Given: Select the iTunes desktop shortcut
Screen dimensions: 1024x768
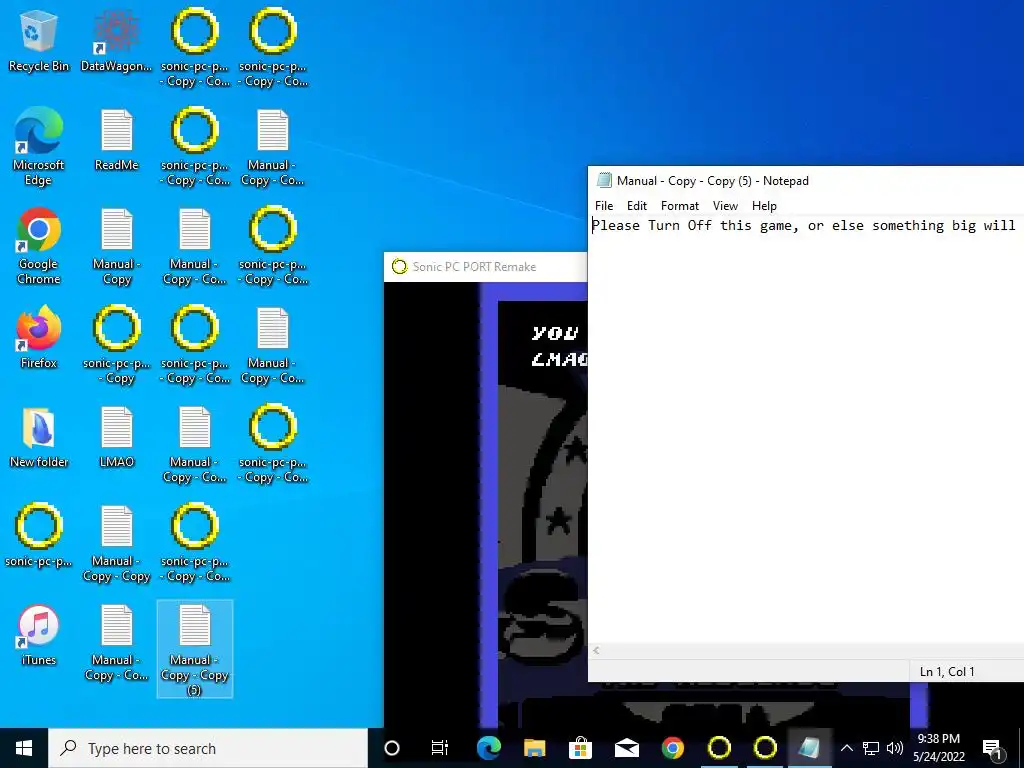Looking at the screenshot, I should pos(39,635).
